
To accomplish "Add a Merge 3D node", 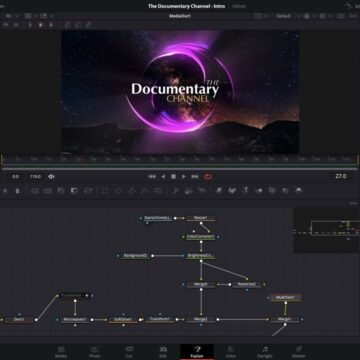I will tap(259, 190).
